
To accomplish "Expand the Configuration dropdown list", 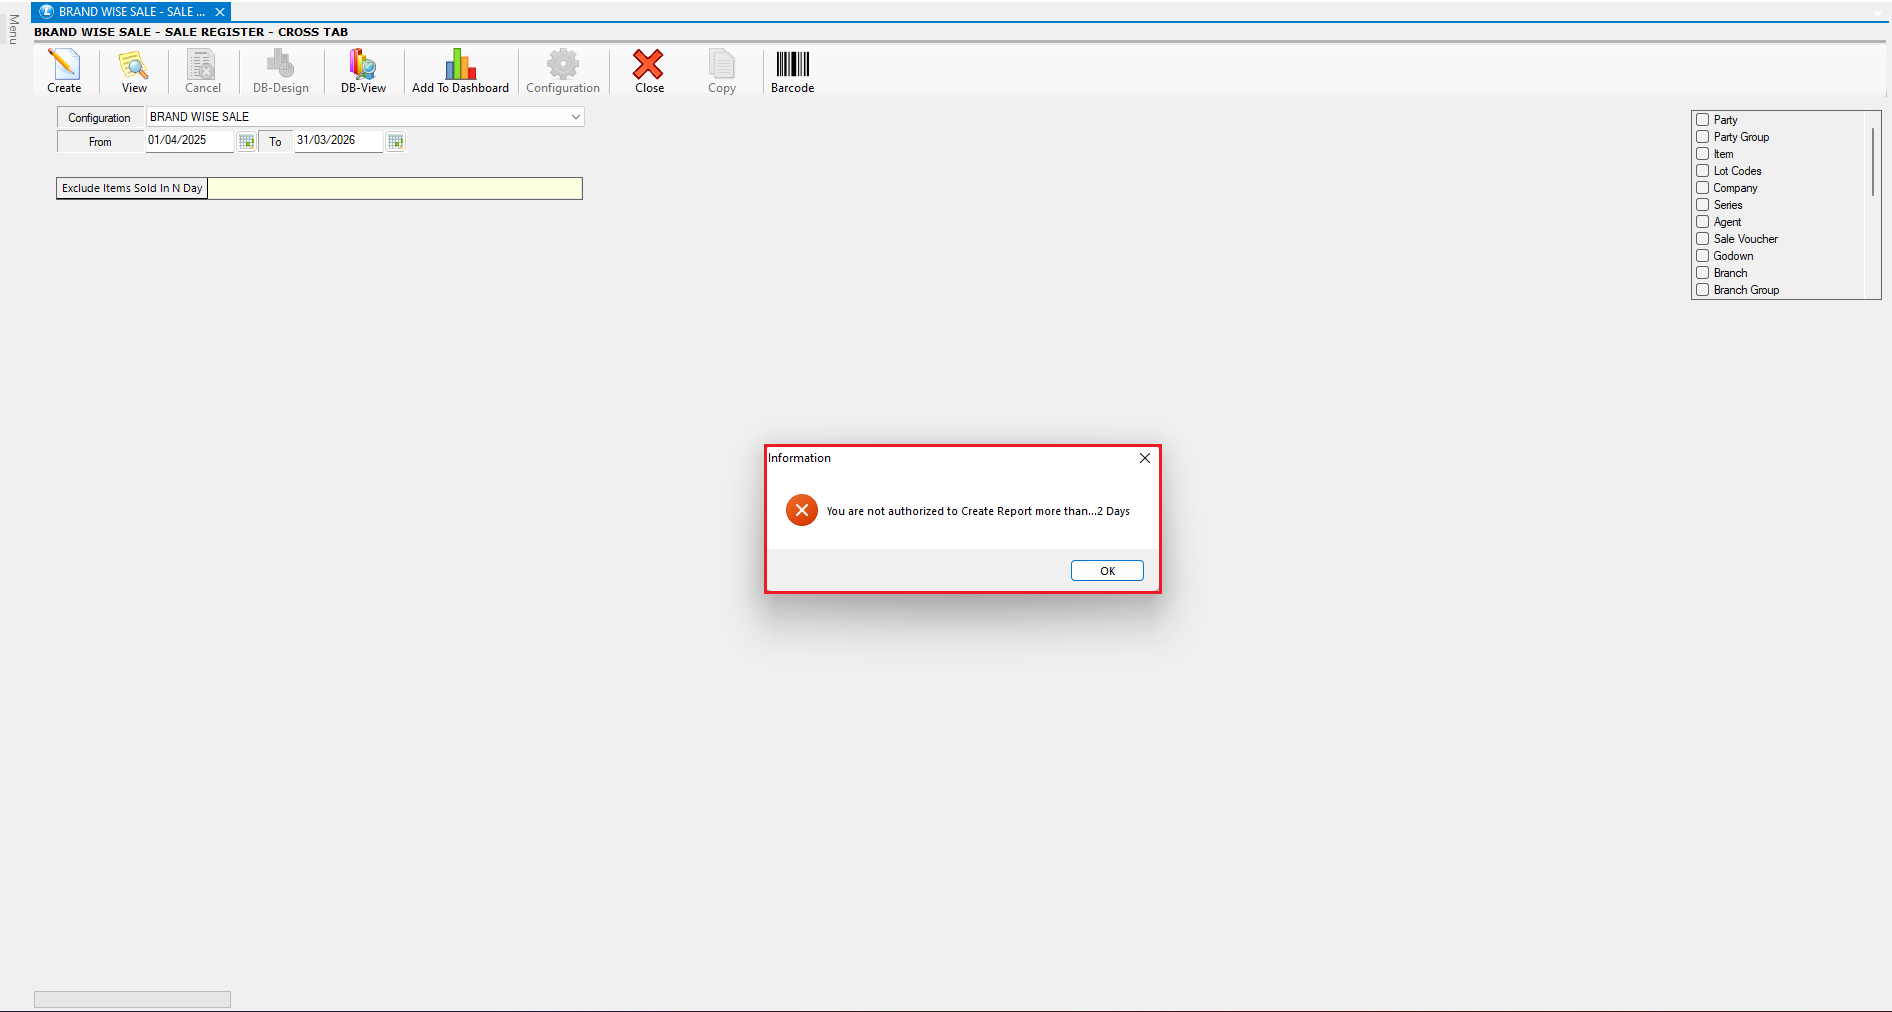I will pos(575,117).
